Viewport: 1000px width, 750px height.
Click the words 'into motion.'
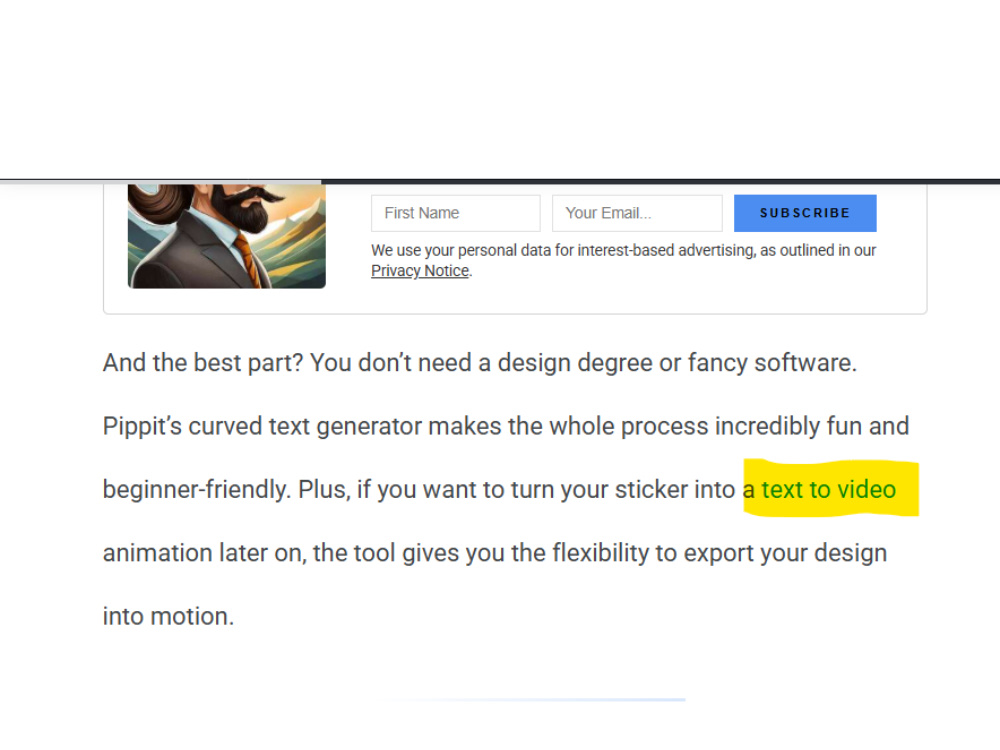[168, 616]
